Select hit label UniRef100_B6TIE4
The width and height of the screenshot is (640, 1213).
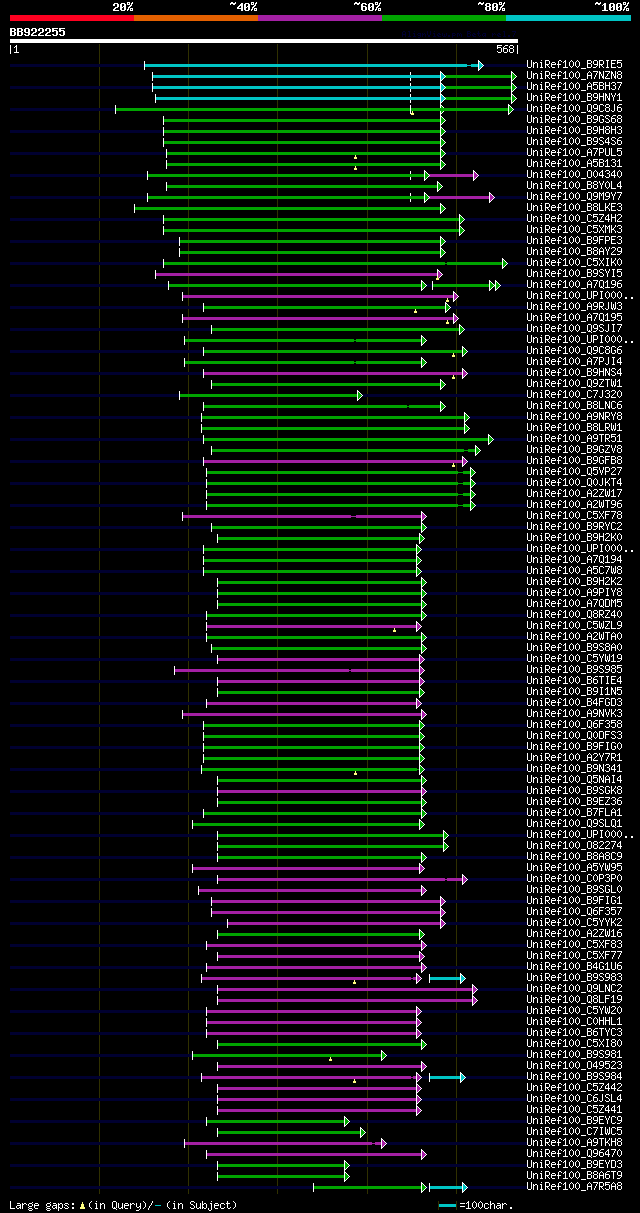tap(574, 681)
